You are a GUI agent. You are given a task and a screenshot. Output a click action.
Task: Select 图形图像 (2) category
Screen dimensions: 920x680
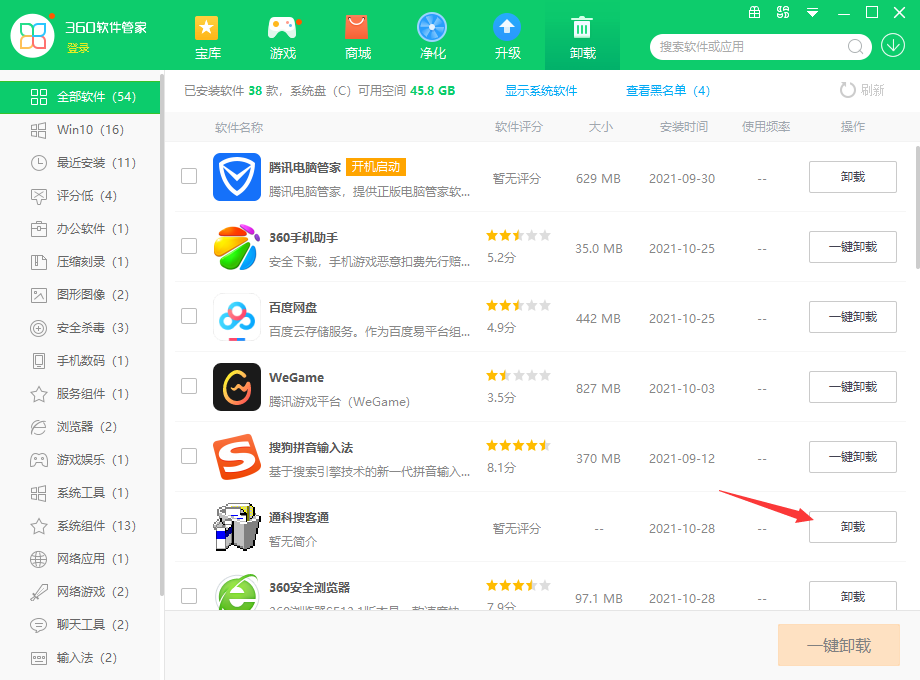pos(80,295)
